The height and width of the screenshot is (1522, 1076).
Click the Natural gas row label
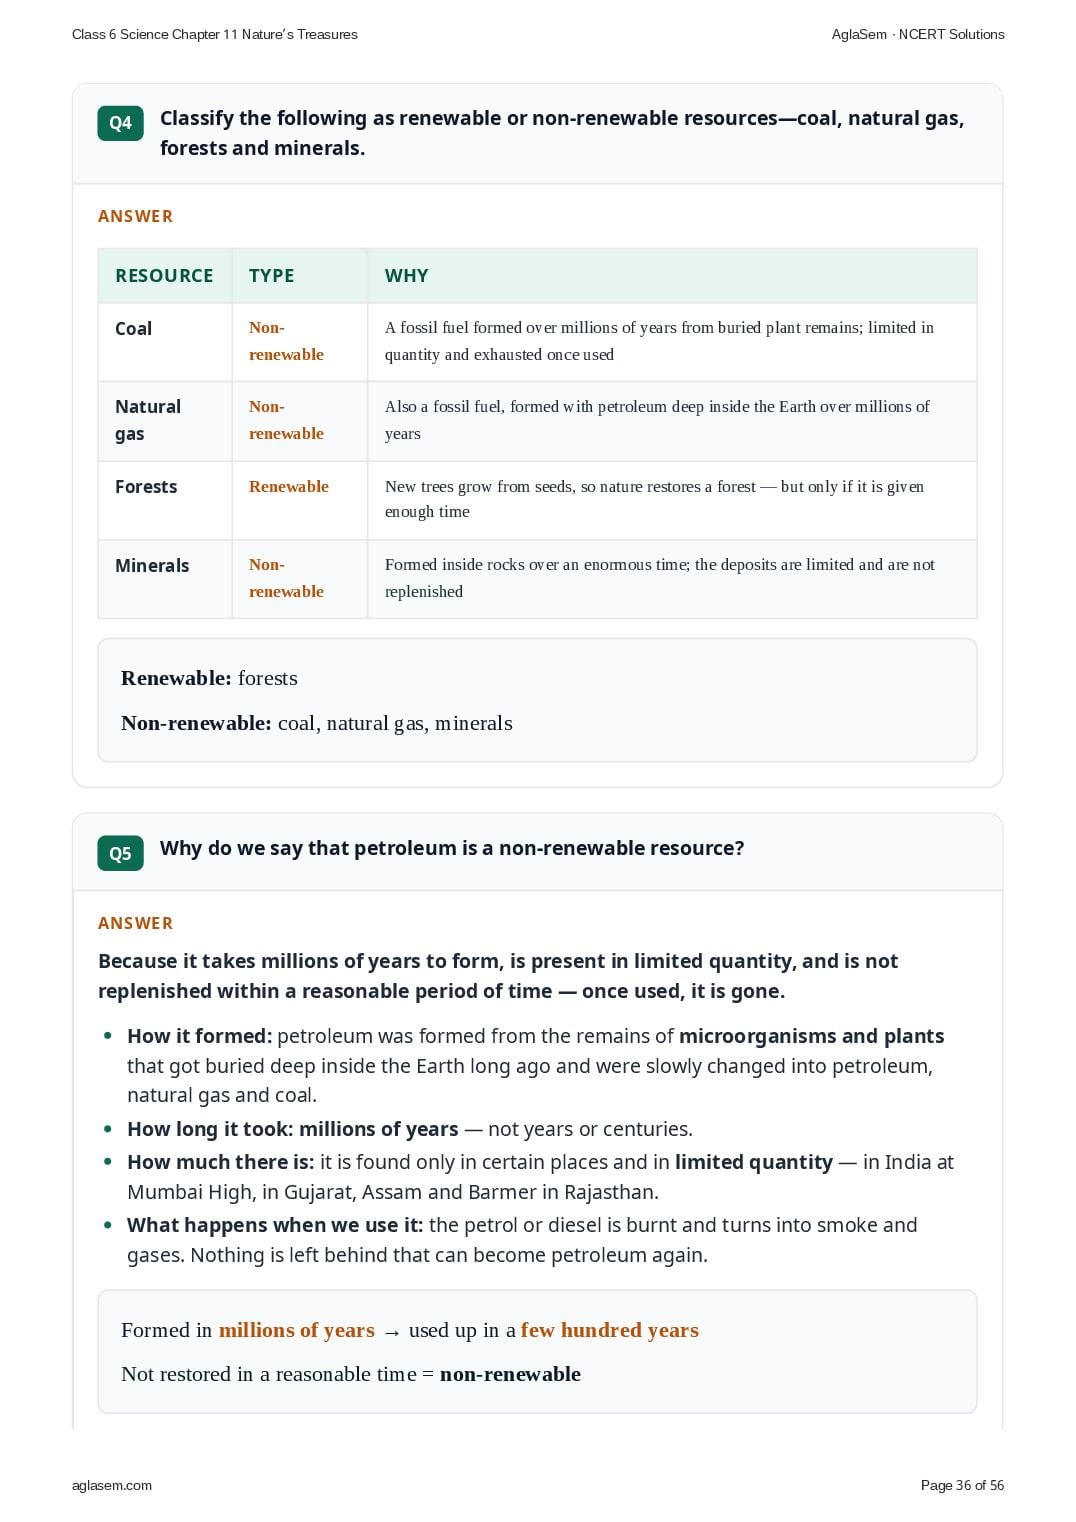[148, 420]
